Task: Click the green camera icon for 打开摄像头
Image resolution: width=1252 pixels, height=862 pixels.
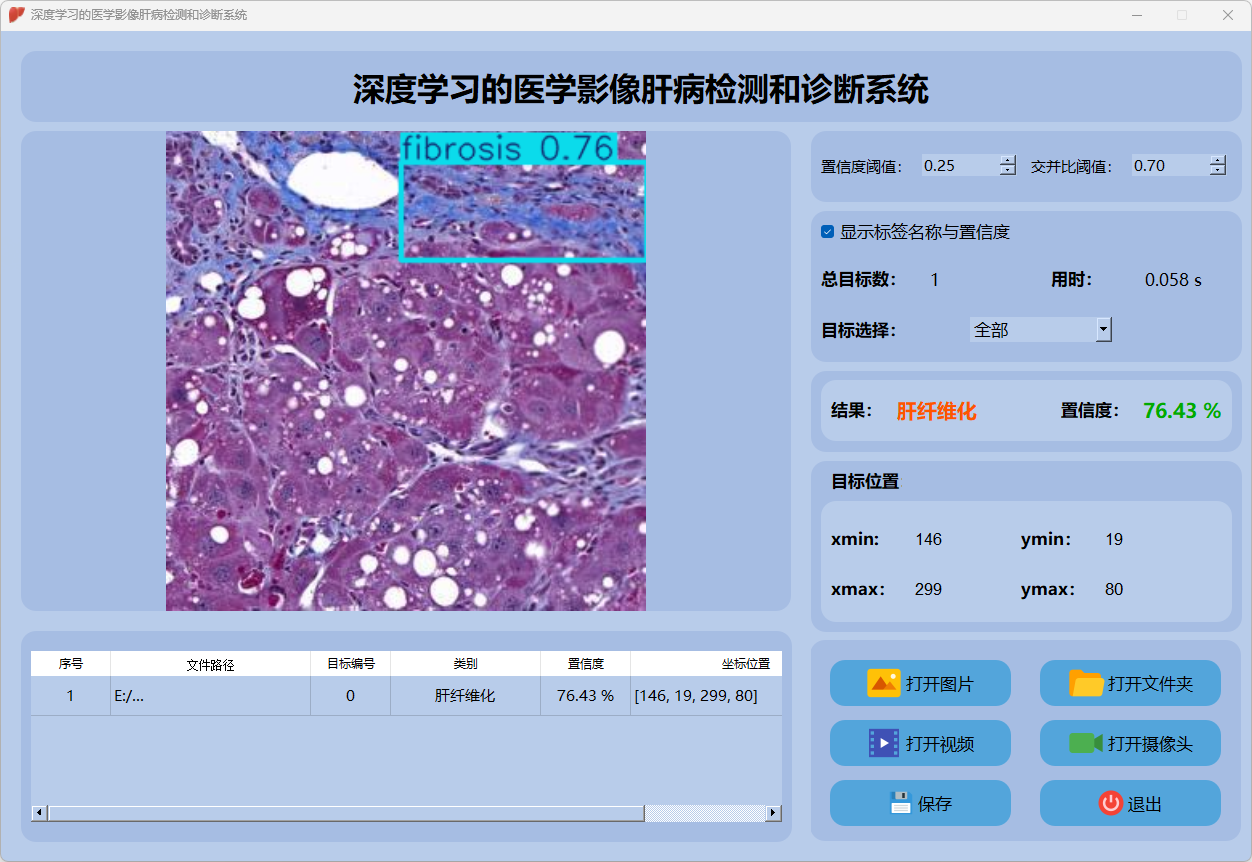Action: [x=1086, y=744]
